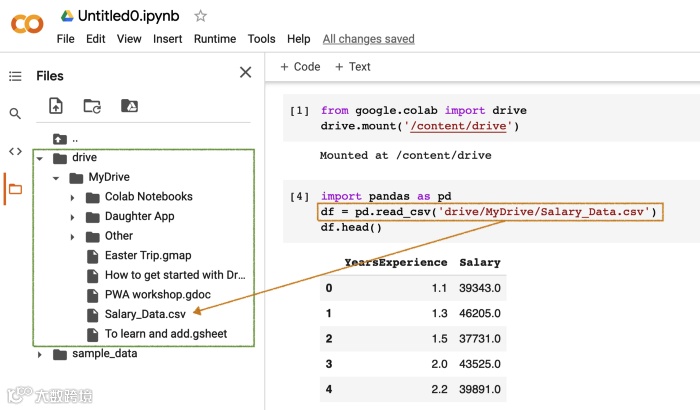Collapse the MyDrive folder
This screenshot has width=700, height=410.
click(x=56, y=178)
